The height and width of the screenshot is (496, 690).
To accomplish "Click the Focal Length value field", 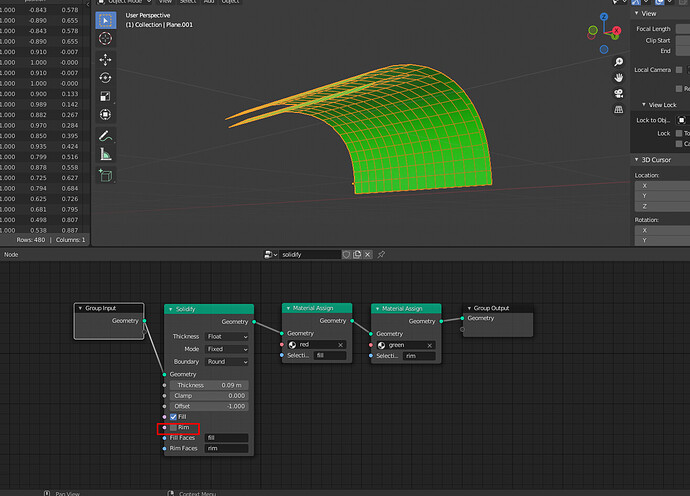I will [x=683, y=29].
